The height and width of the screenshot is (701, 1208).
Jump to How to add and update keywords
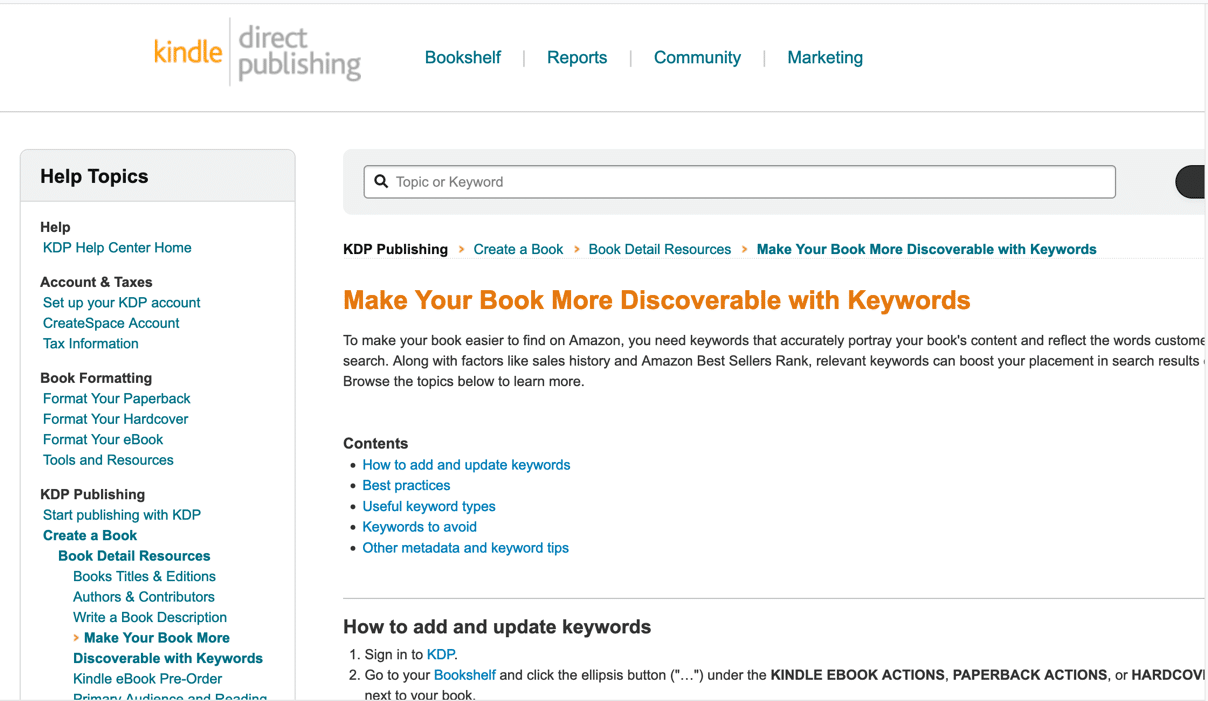[x=466, y=465]
